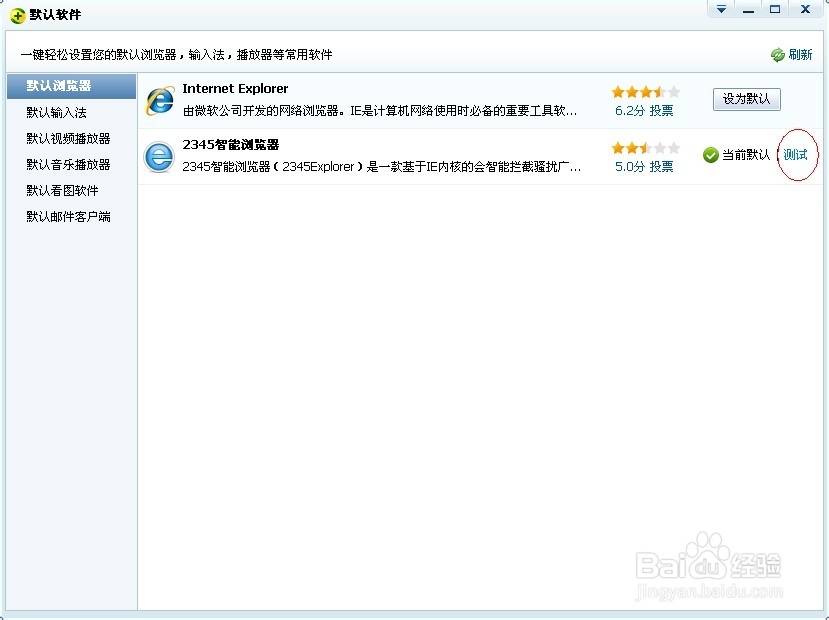Click the 2345Explorer description text
Image resolution: width=829 pixels, height=620 pixels.
(382, 167)
